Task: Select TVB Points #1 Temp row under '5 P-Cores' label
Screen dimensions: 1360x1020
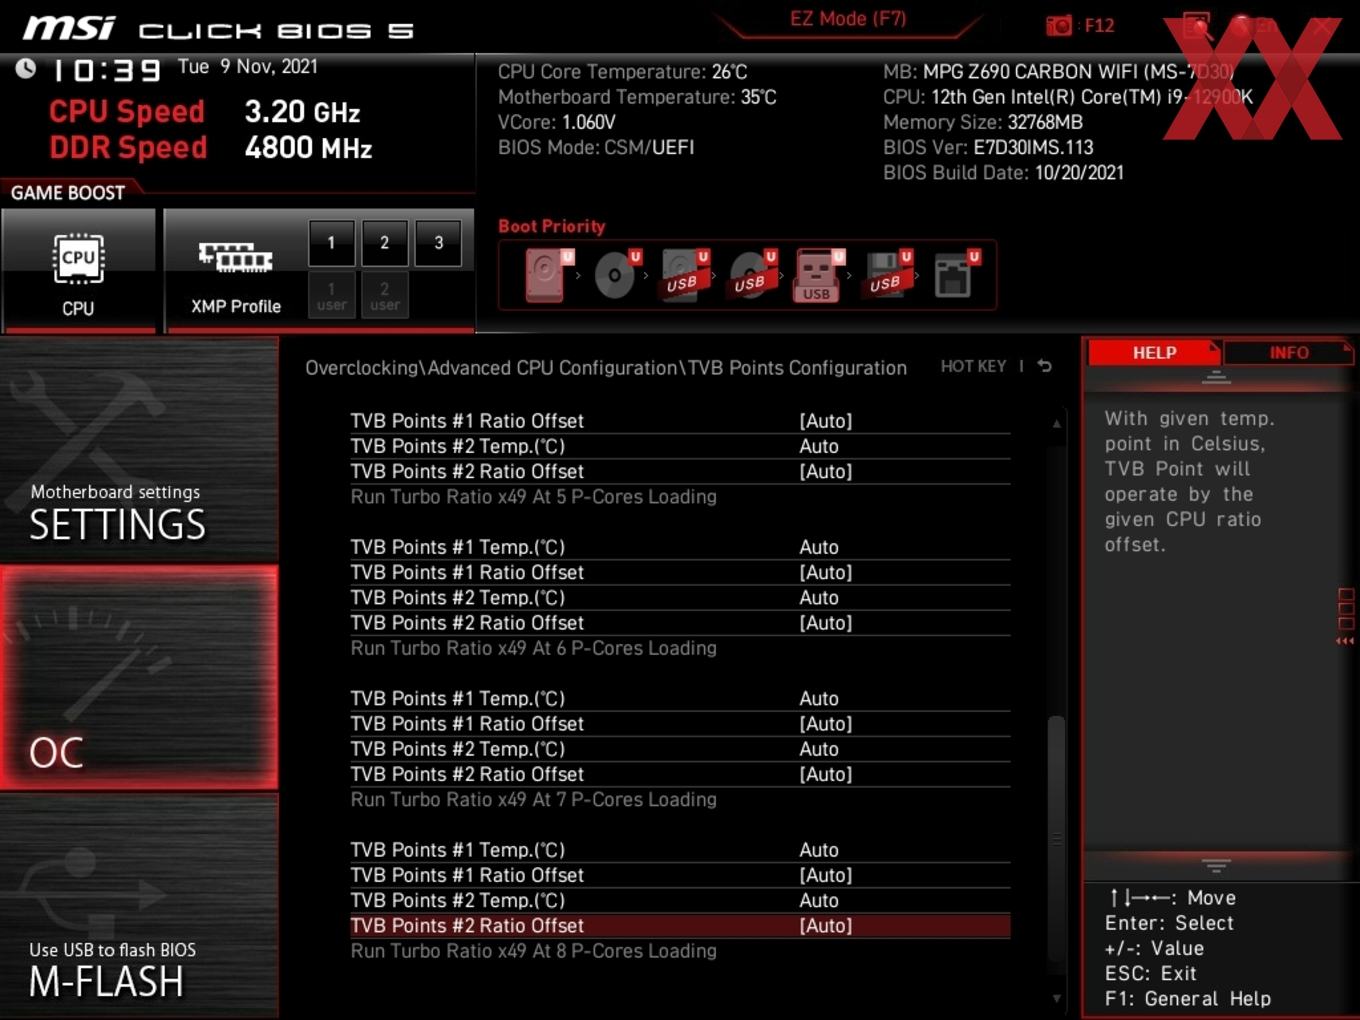Action: pyautogui.click(x=680, y=547)
